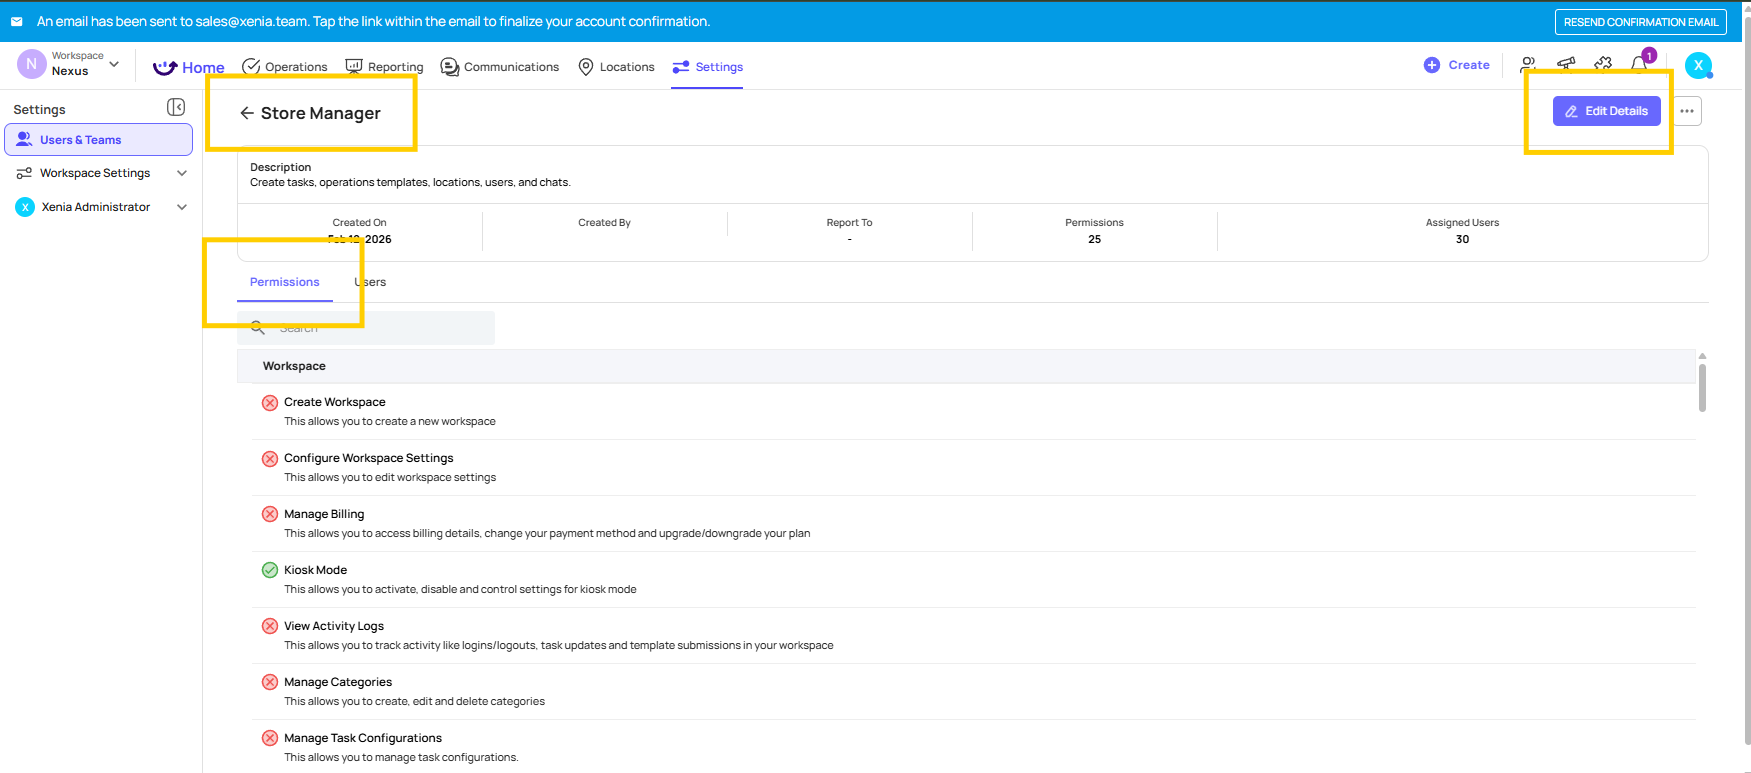Toggle the Manage Billing permission status icon

[270, 514]
